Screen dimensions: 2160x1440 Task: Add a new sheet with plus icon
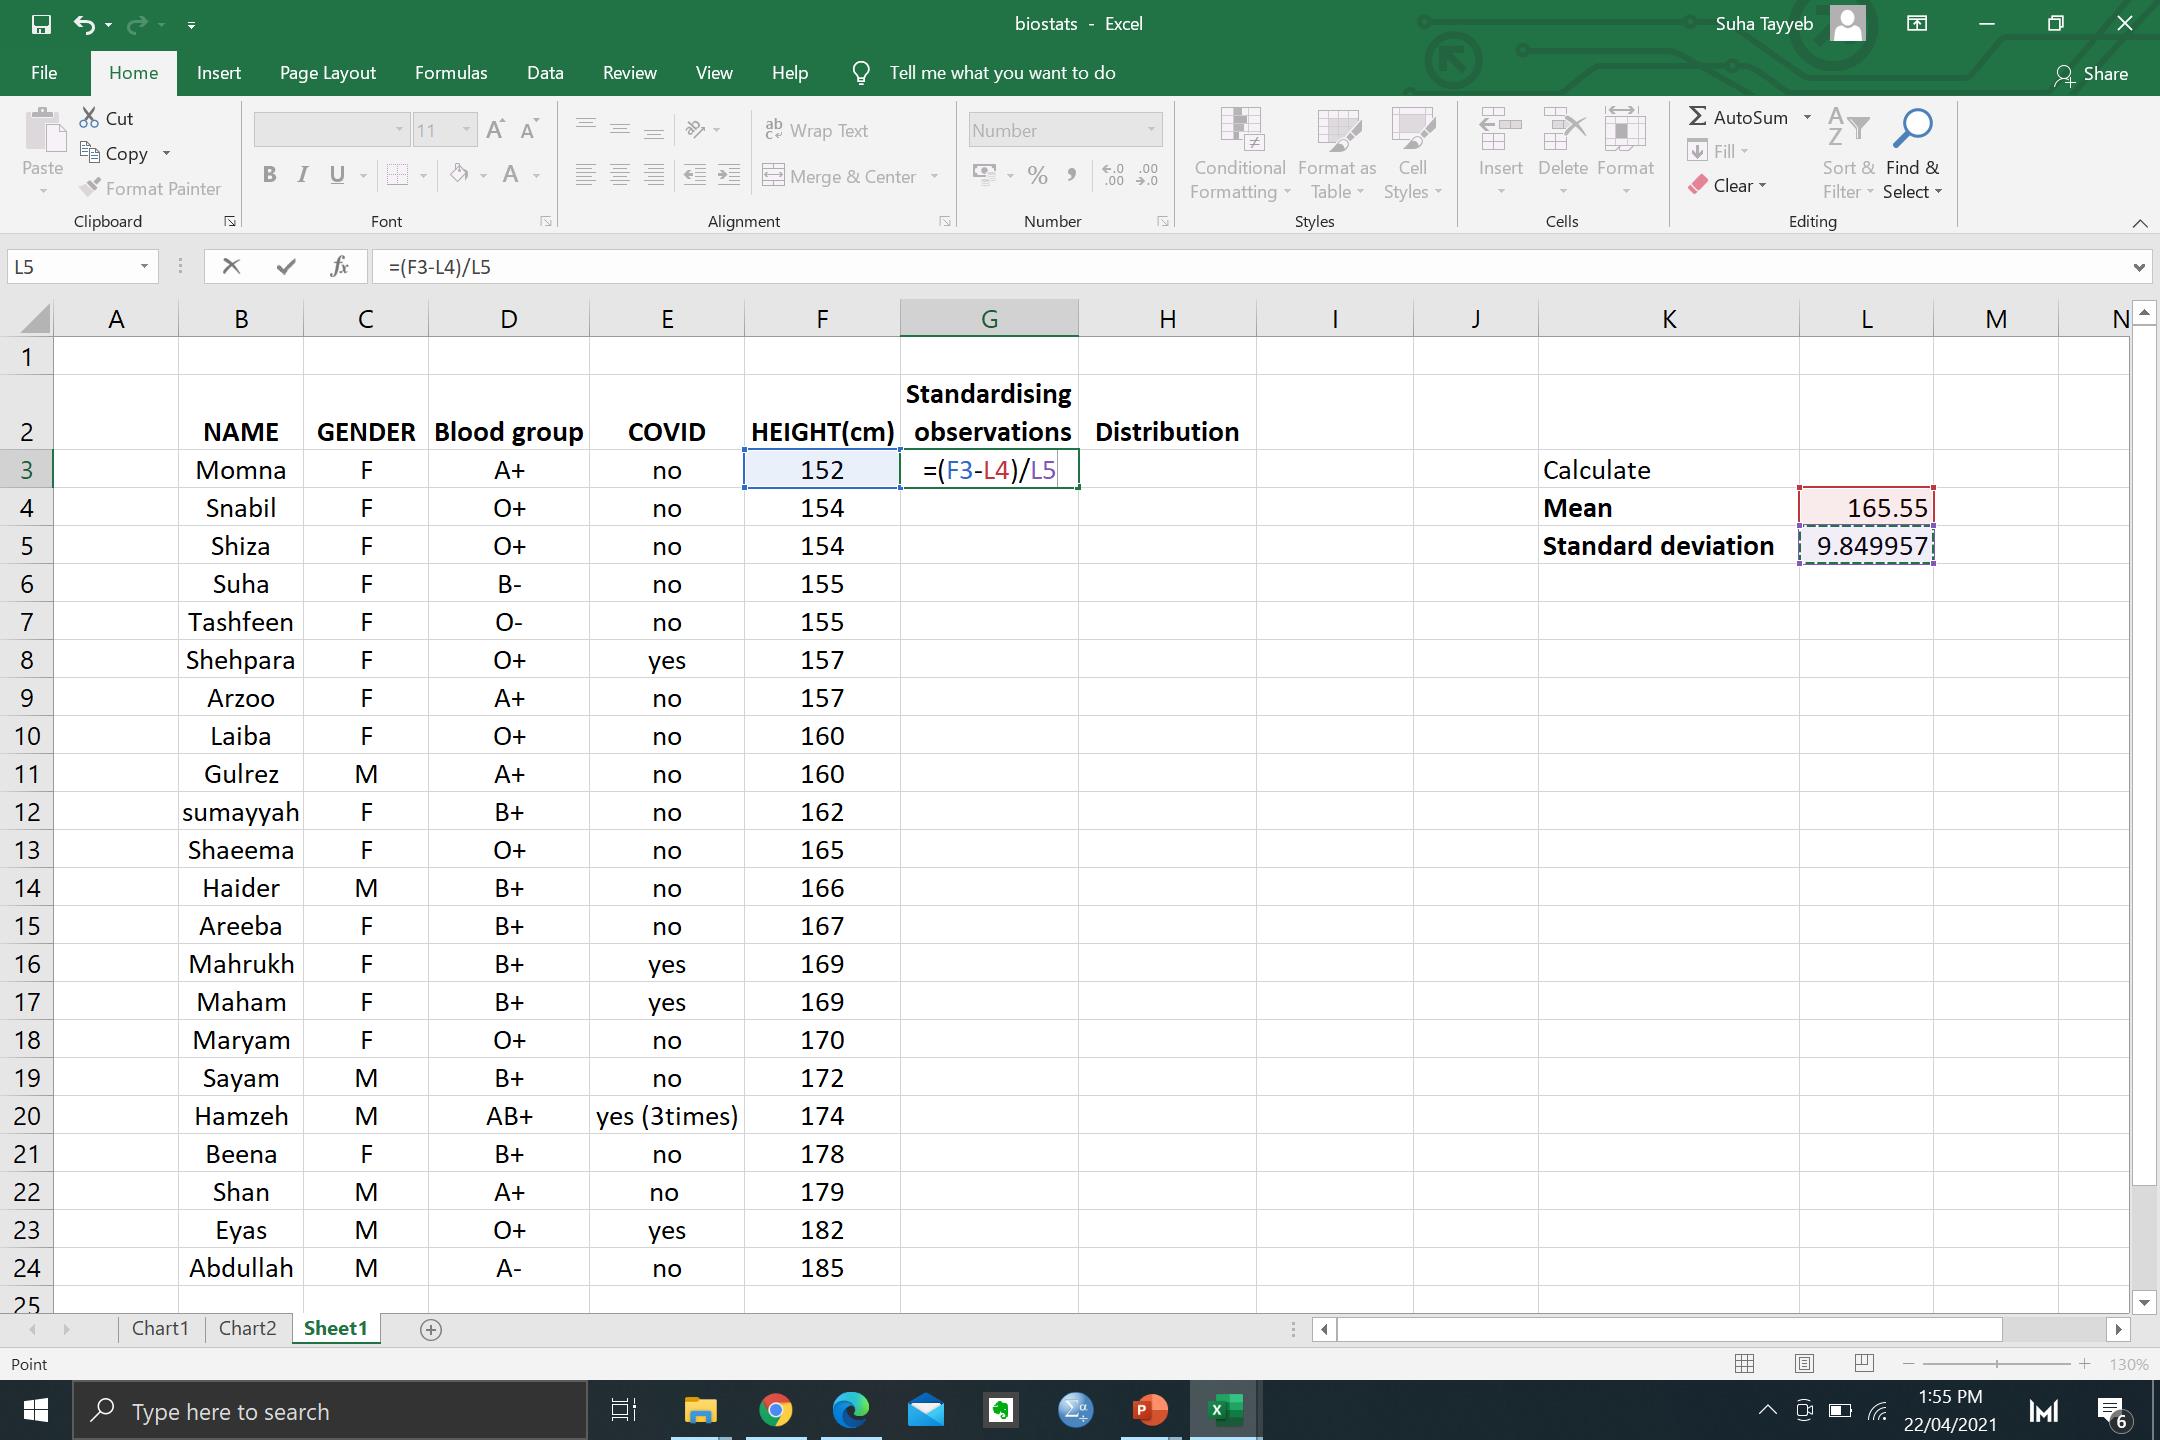[x=431, y=1329]
